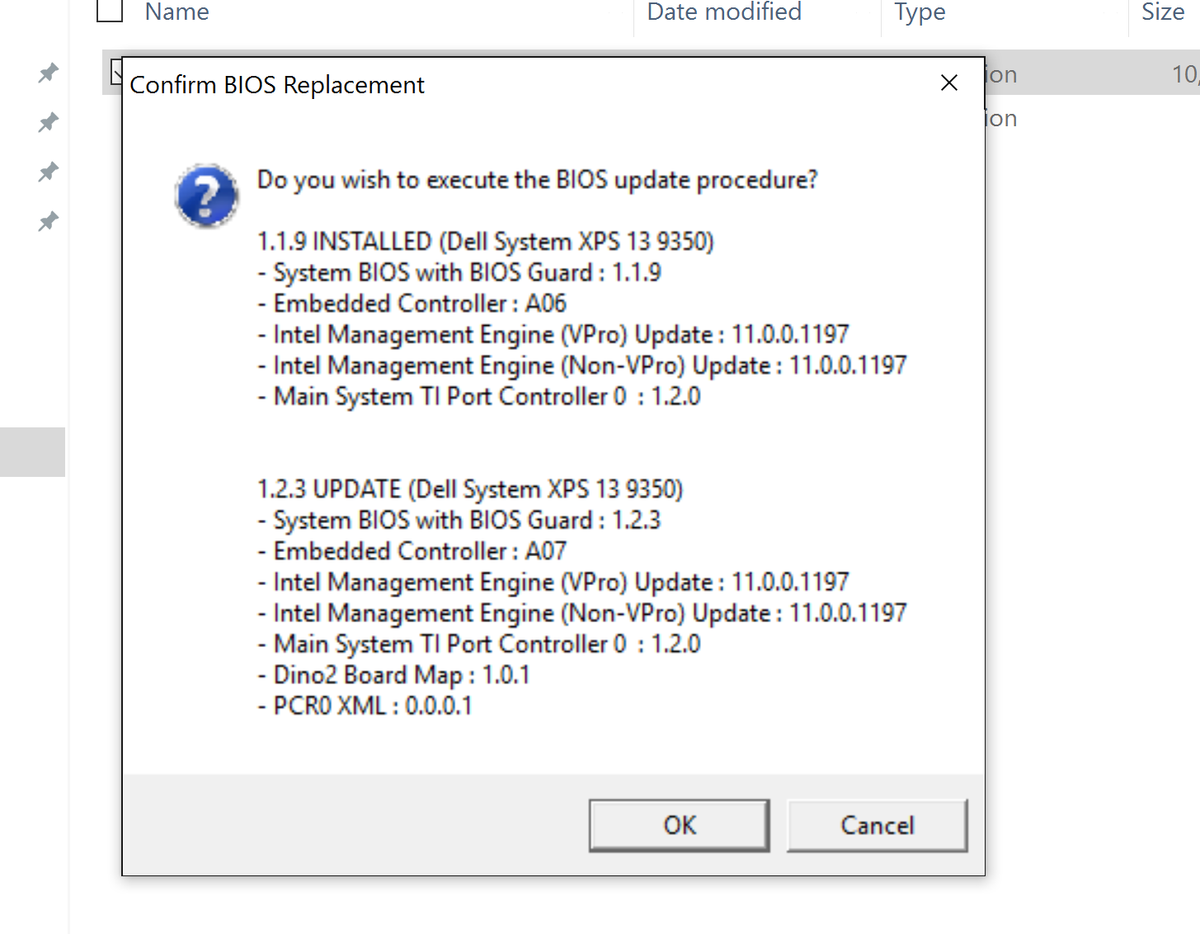Click the bottom pin icon in the sidebar
The height and width of the screenshot is (934, 1200).
coord(46,221)
